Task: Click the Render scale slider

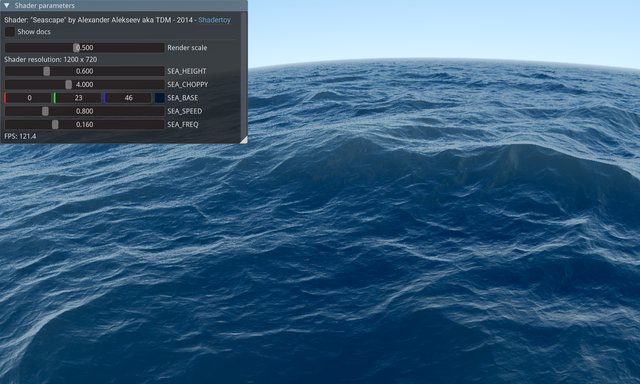Action: [x=84, y=48]
